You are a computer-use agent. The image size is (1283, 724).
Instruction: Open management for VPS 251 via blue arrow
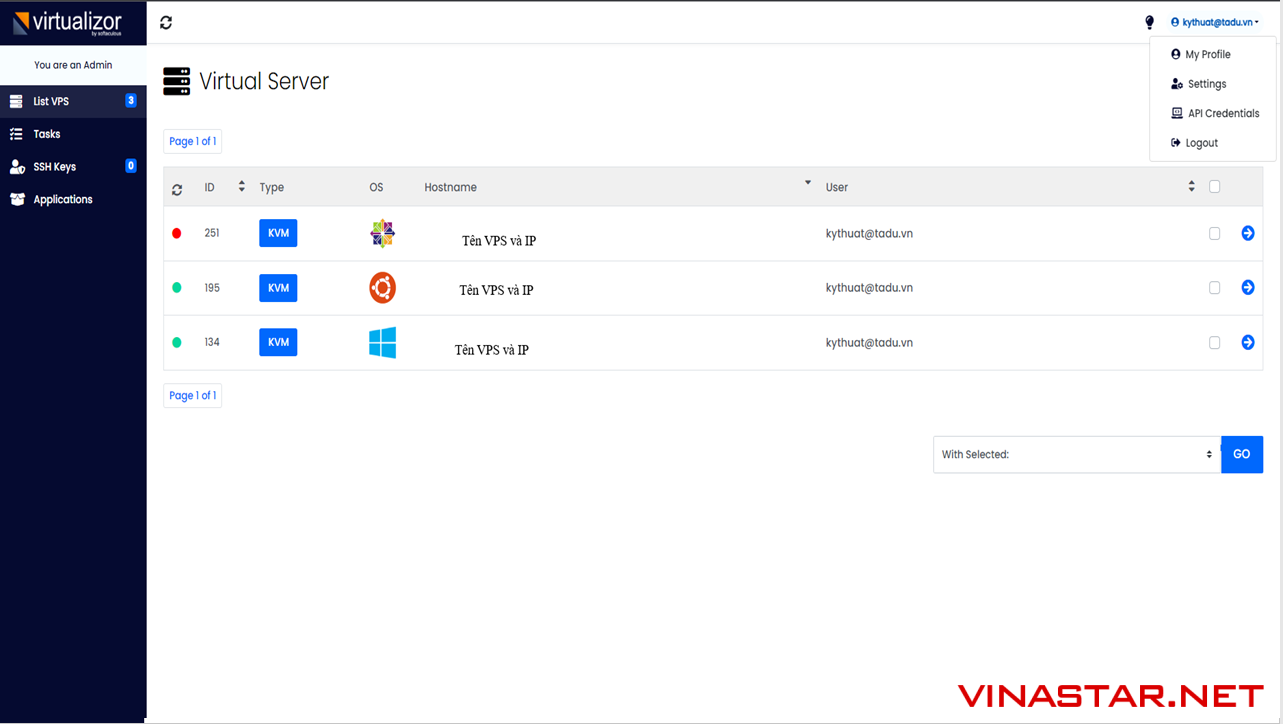(1247, 232)
